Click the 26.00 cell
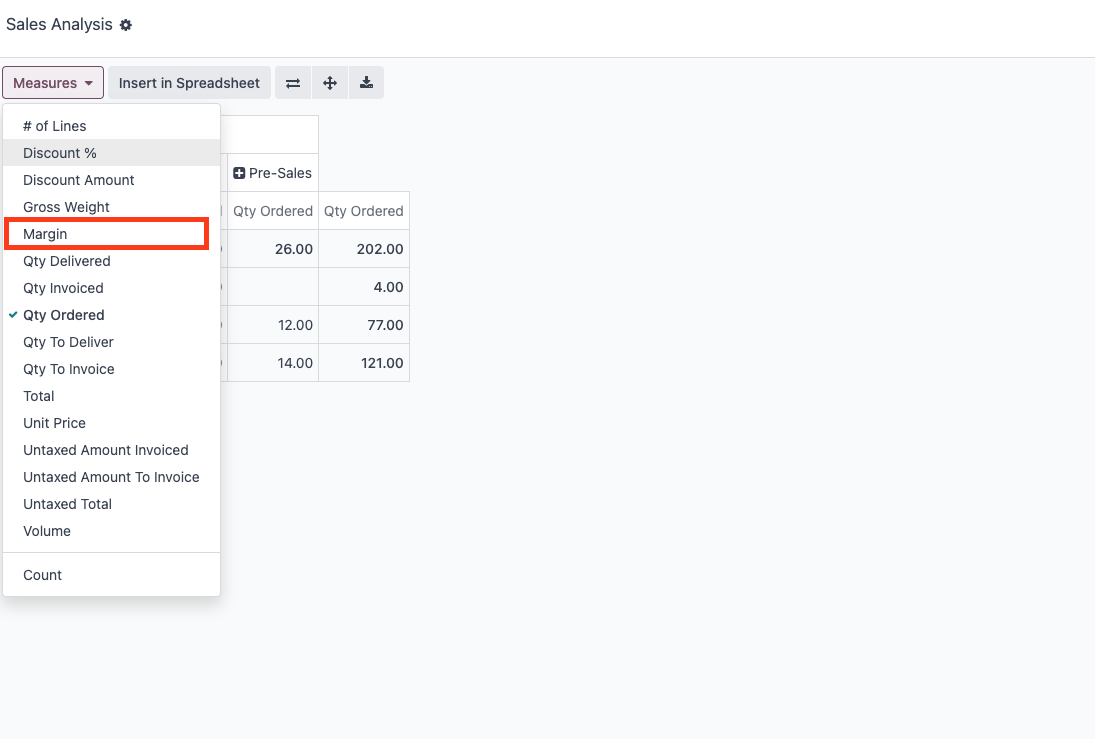This screenshot has width=1095, height=739. [x=273, y=249]
